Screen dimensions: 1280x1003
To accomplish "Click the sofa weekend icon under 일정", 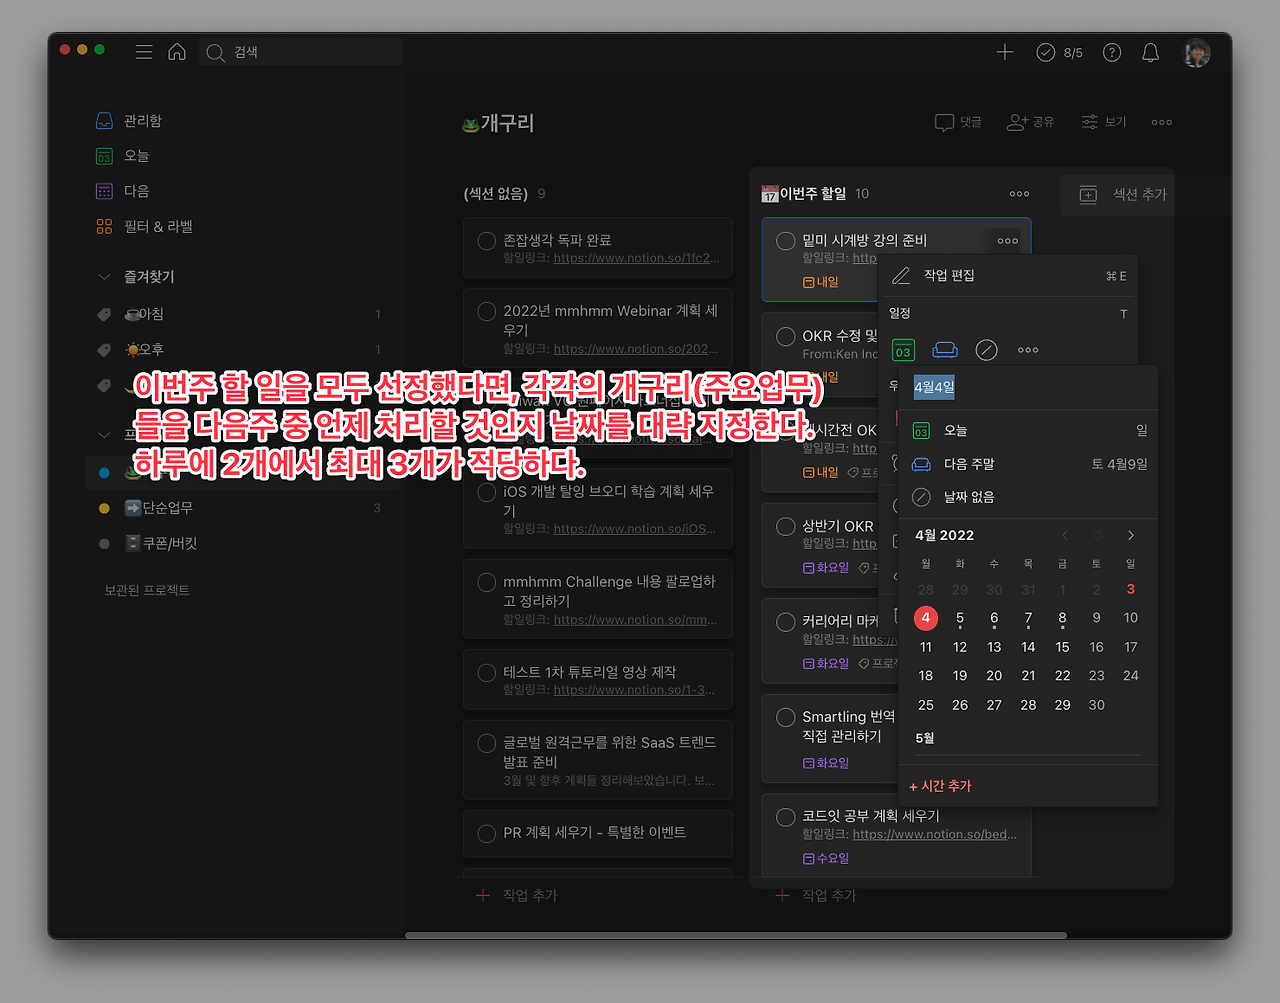I will point(945,350).
